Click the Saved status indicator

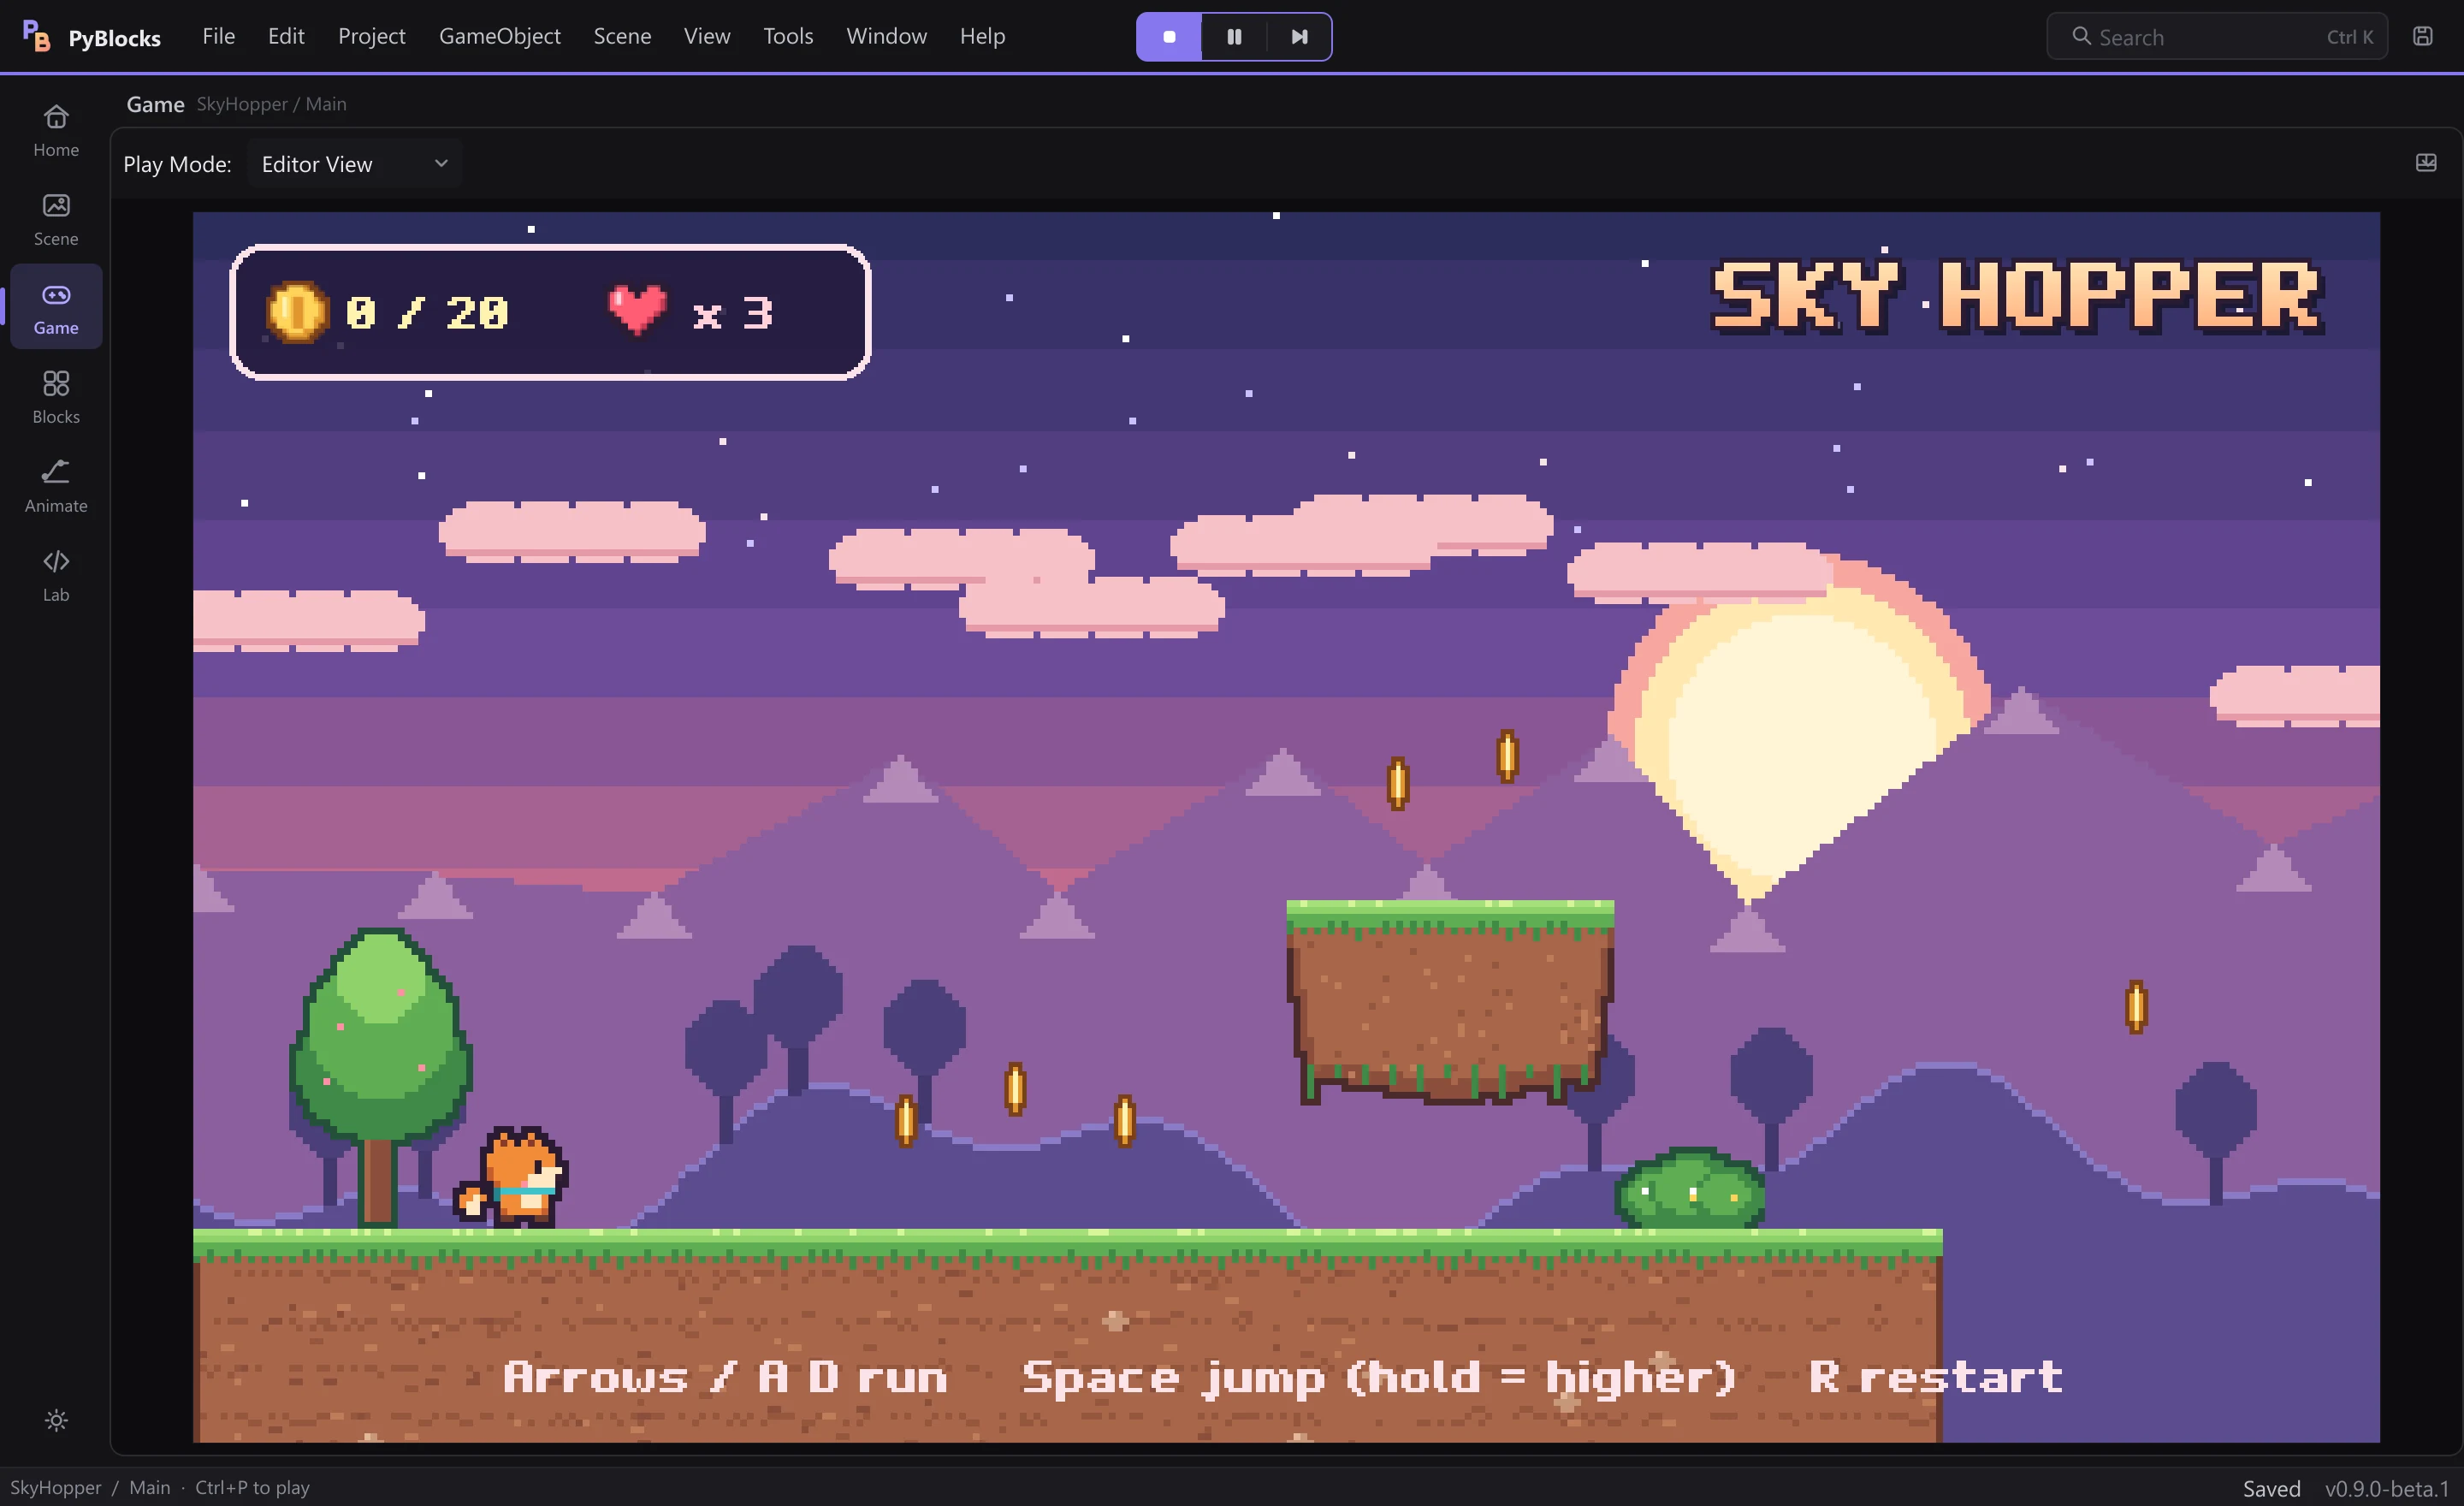(2271, 1488)
